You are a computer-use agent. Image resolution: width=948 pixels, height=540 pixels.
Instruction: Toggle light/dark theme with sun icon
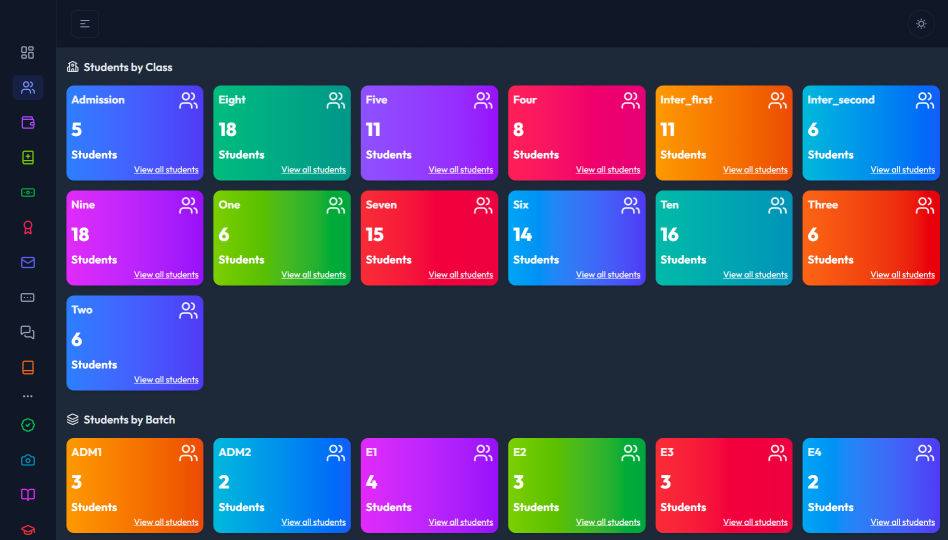[921, 24]
